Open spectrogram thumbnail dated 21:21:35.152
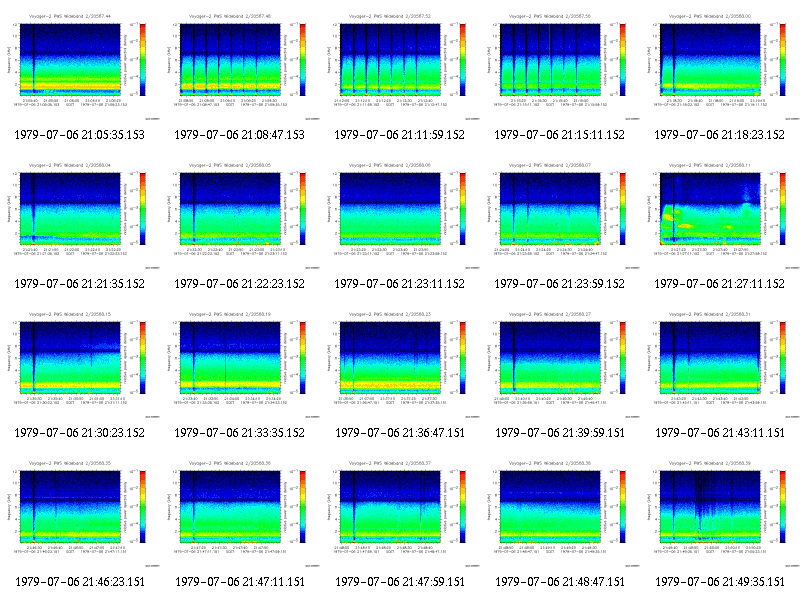 coord(80,216)
